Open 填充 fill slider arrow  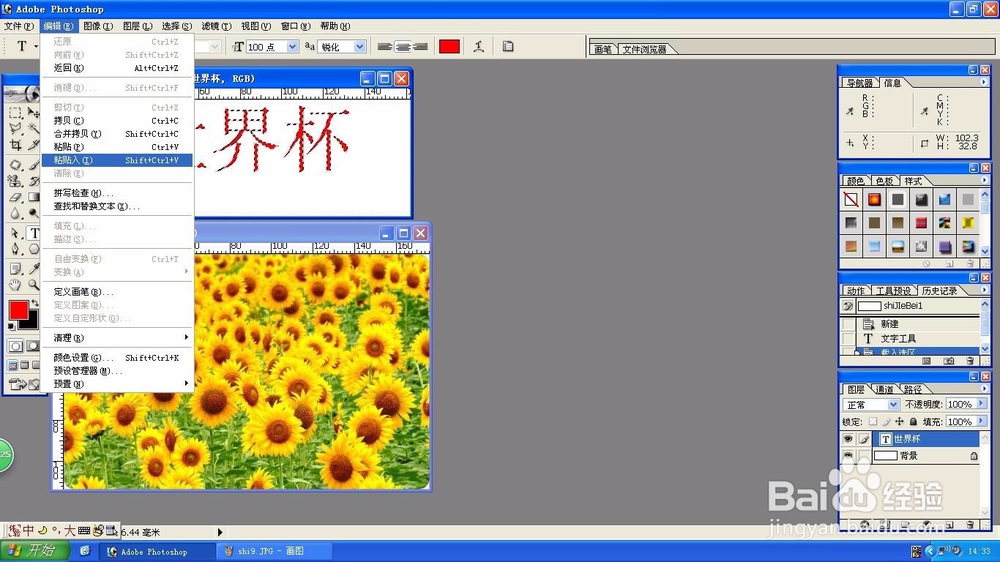pos(981,421)
